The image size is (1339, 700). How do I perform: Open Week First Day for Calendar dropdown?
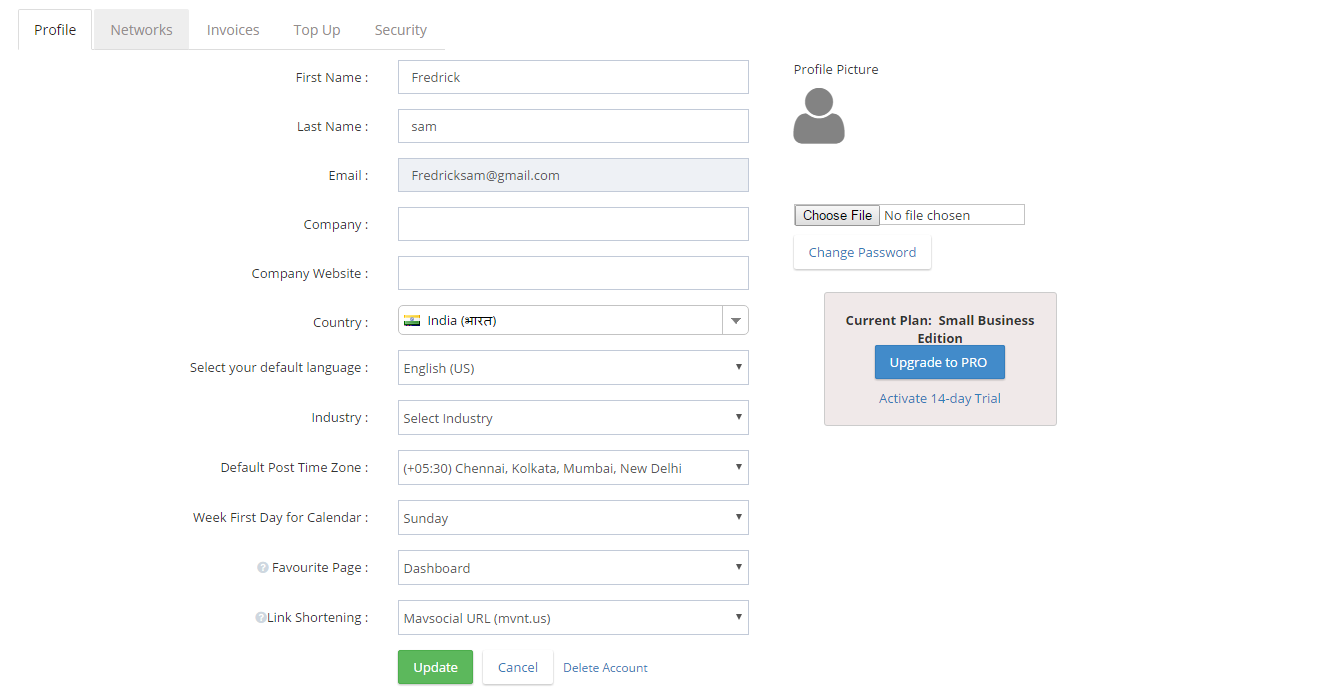[x=573, y=518]
